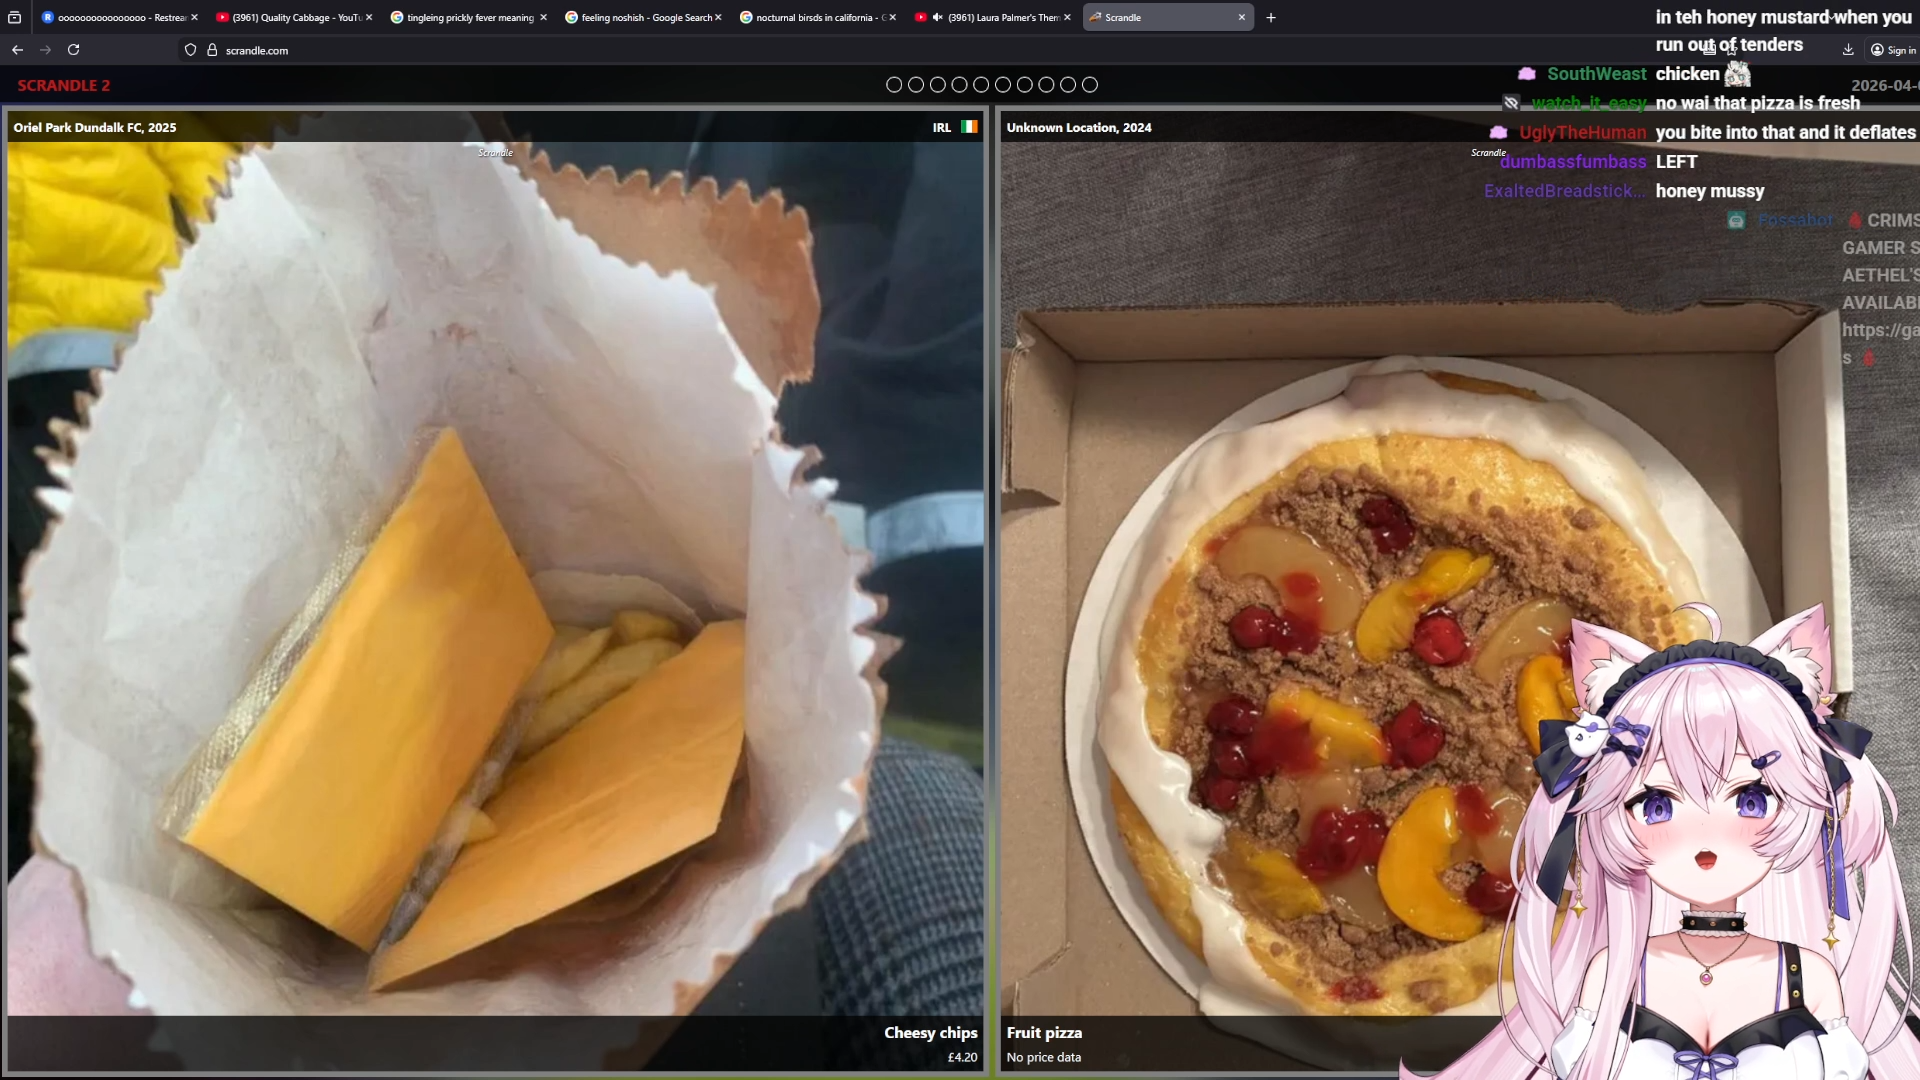Click Sign in button
The image size is (1920, 1080).
pos(1893,50)
